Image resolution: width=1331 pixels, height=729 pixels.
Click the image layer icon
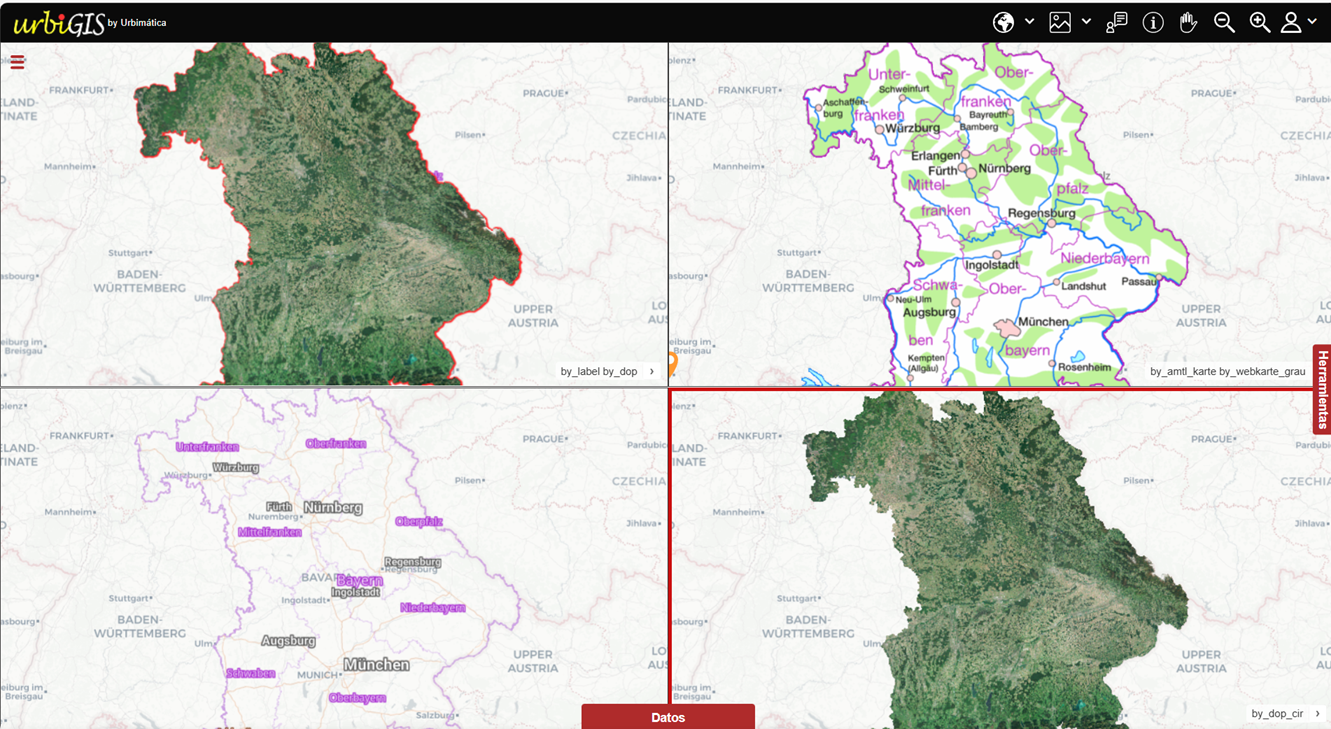click(1060, 22)
